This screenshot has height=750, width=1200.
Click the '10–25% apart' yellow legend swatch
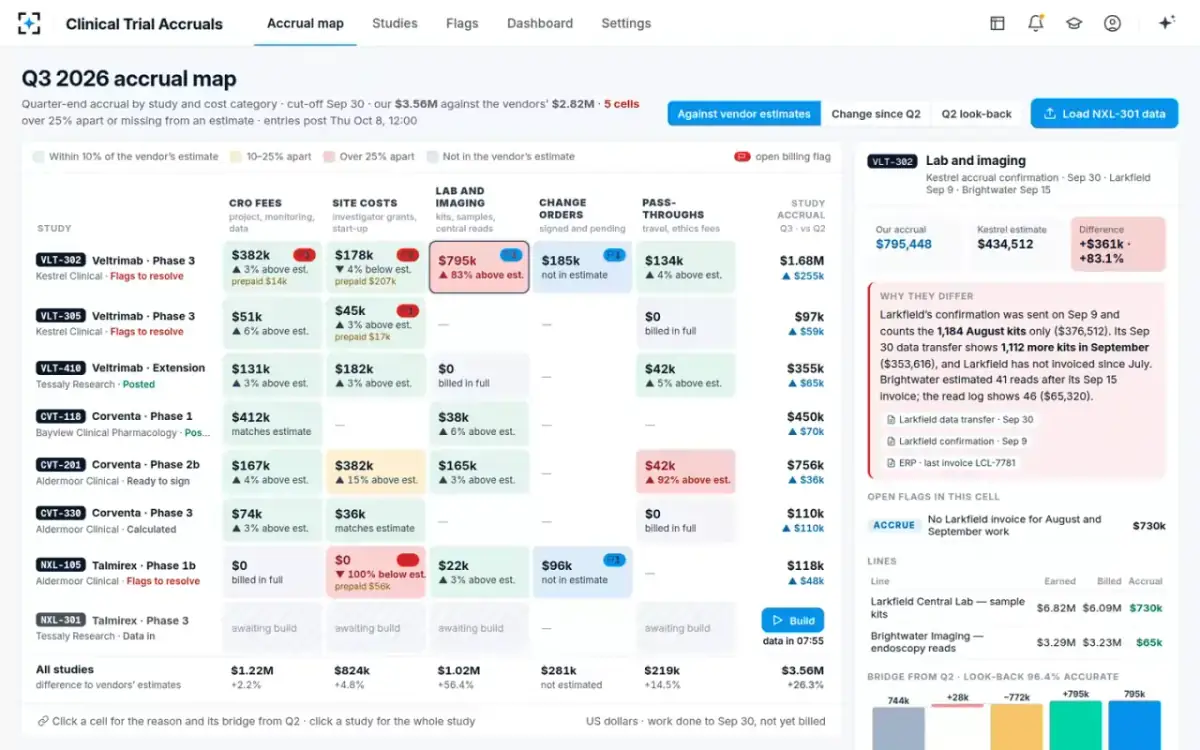pyautogui.click(x=236, y=157)
